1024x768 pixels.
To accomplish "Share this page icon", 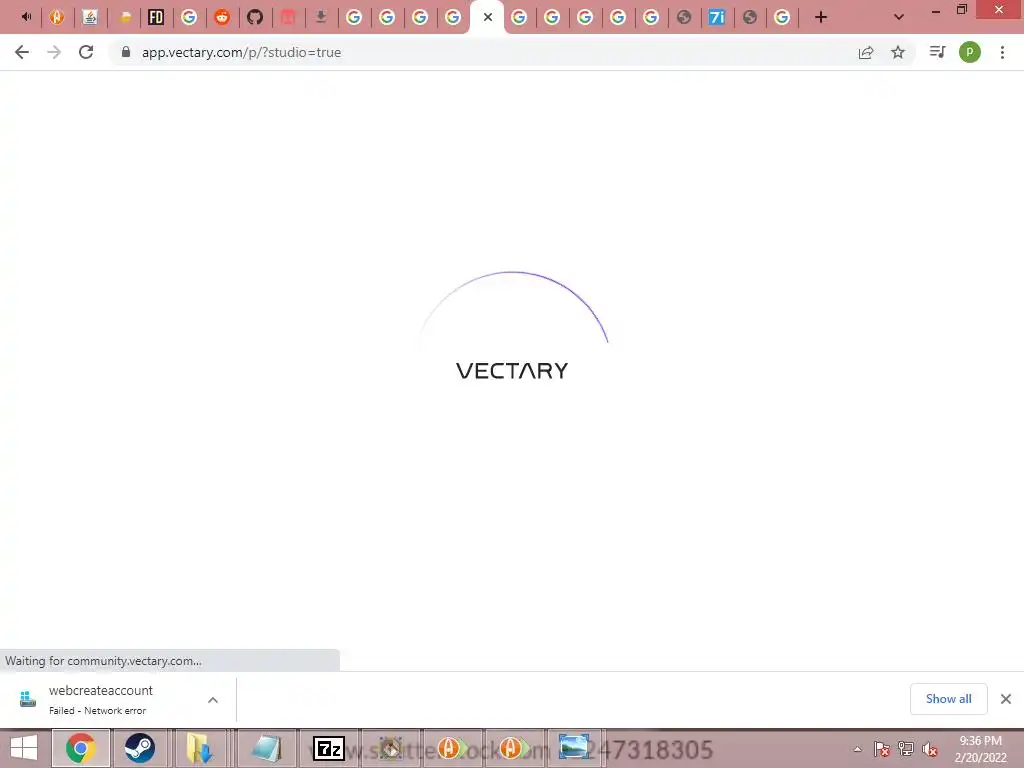I will point(866,52).
